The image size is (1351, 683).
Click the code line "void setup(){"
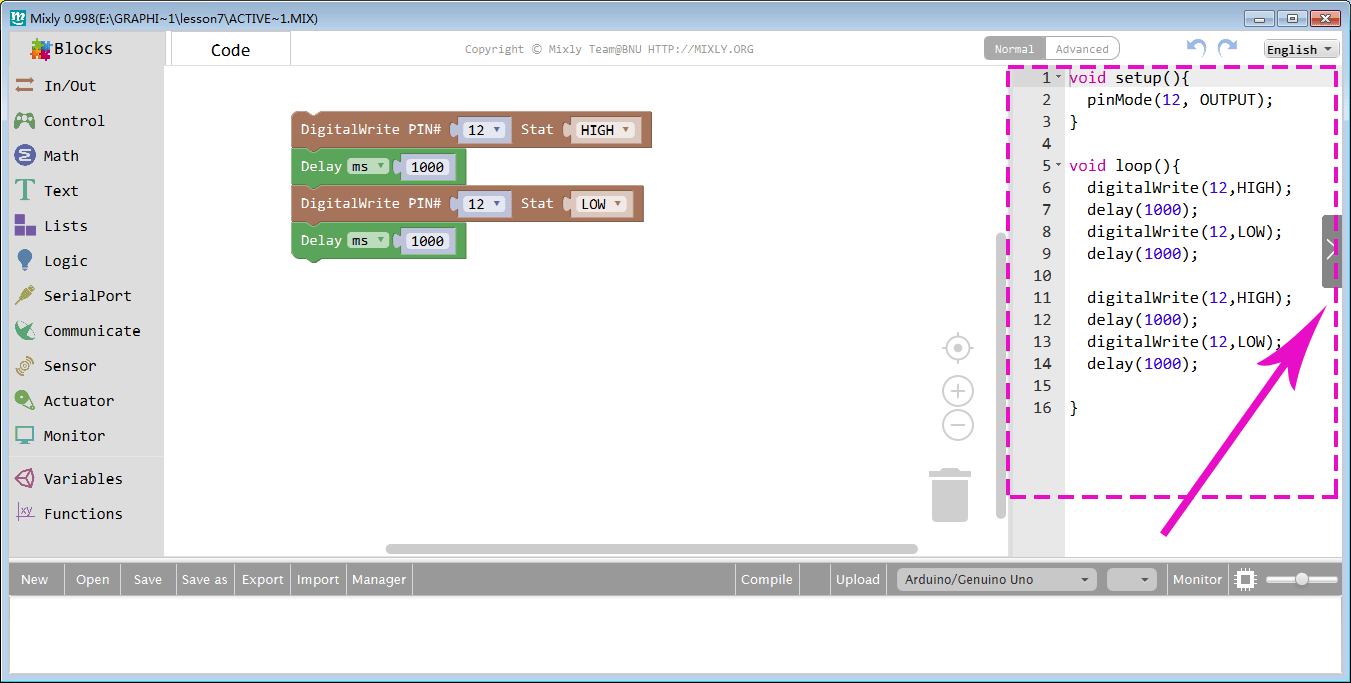(1130, 78)
